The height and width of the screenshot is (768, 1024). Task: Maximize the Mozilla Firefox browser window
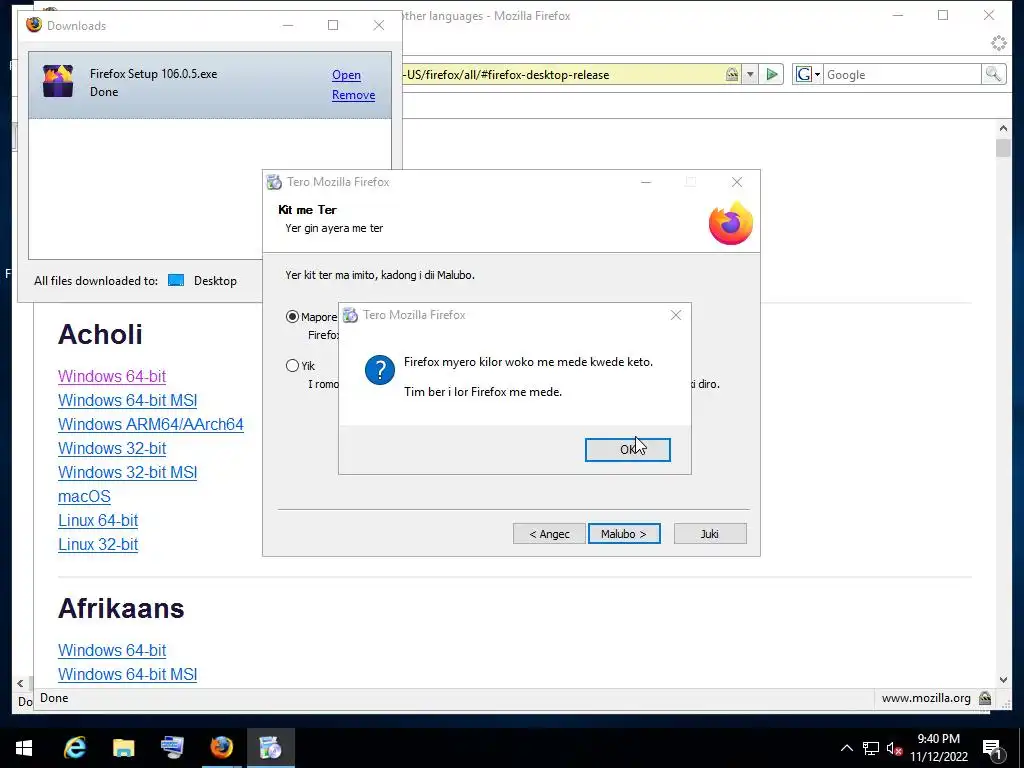(943, 15)
